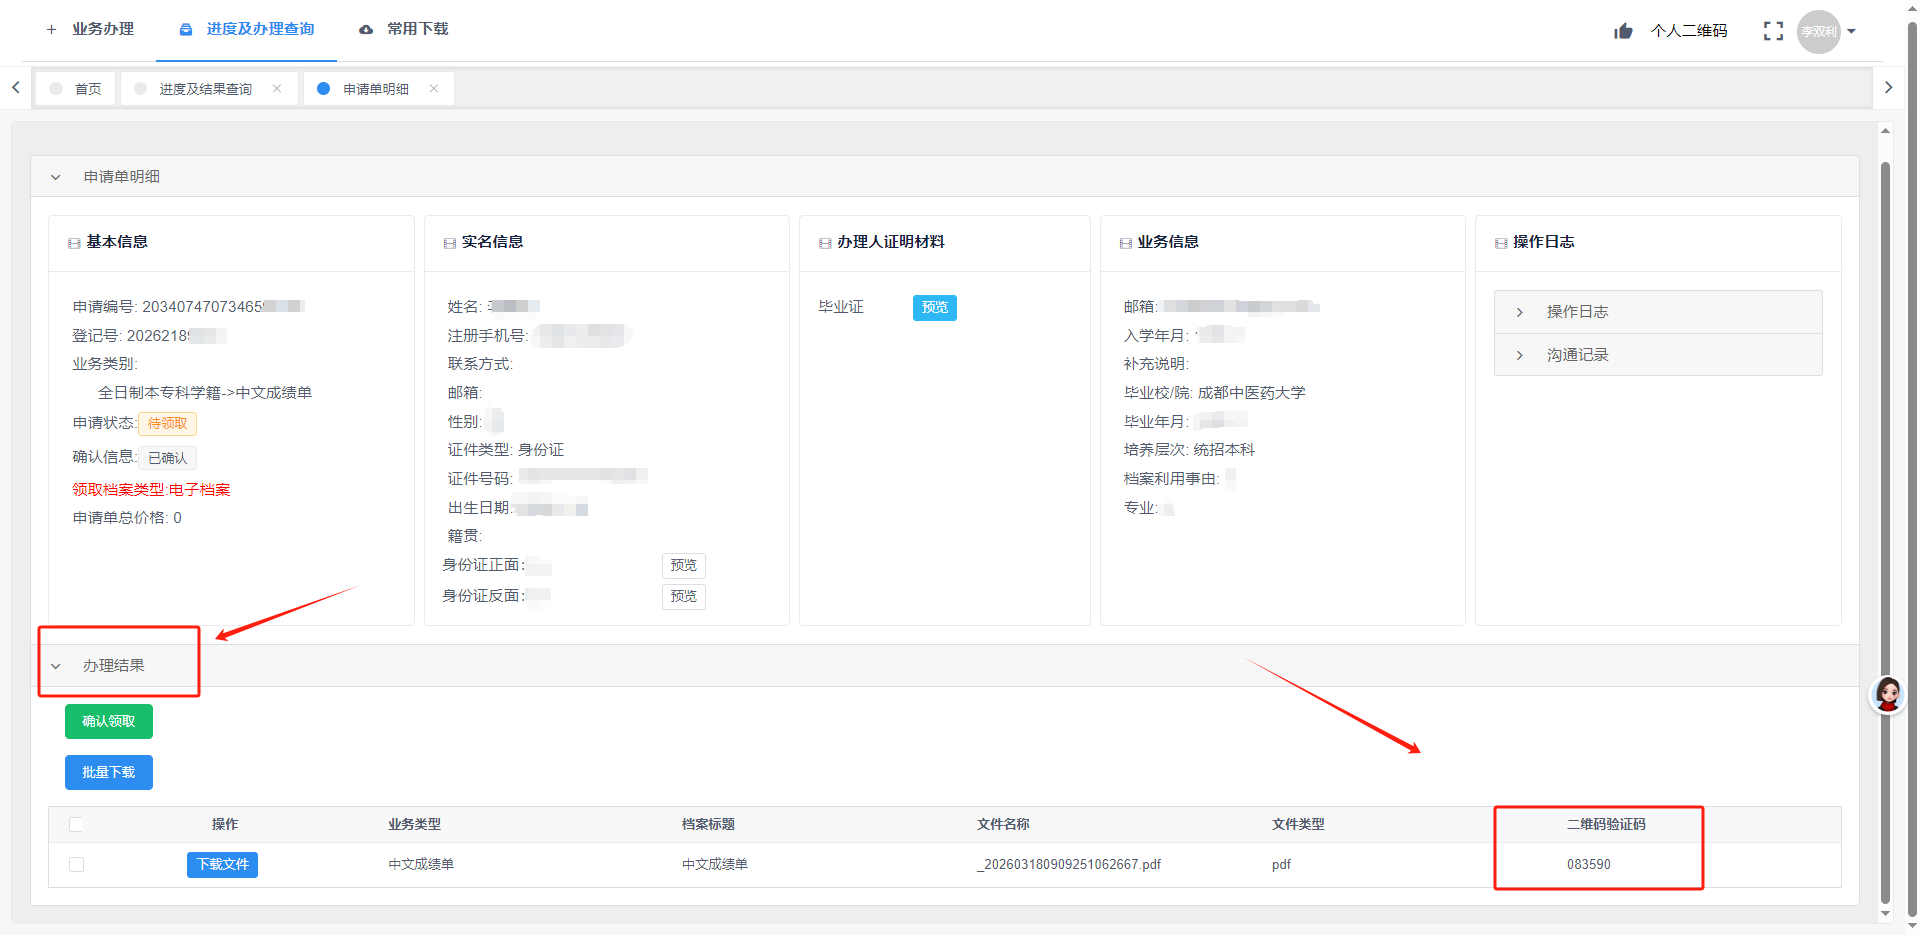Viewport: 1920px width, 935px height.
Task: Expand the 操作日志 accordion item
Action: pos(1658,312)
